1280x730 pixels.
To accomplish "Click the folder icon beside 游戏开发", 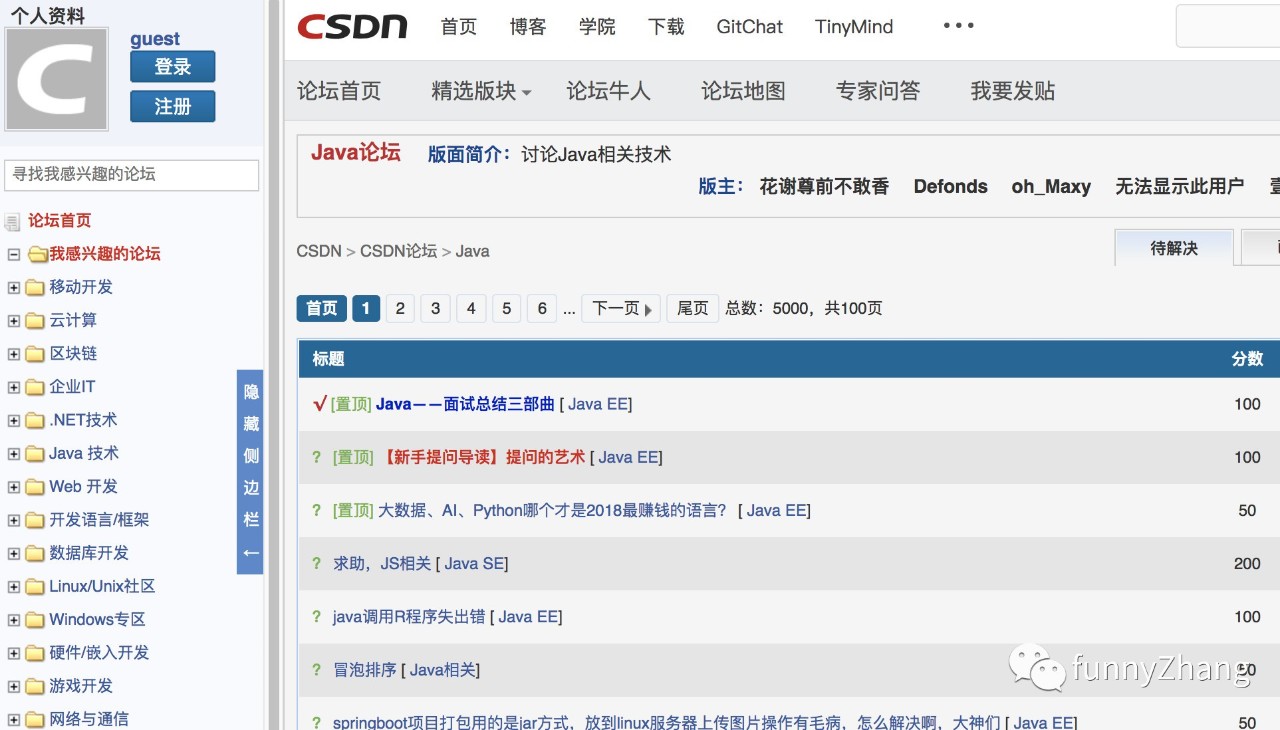I will tap(35, 686).
